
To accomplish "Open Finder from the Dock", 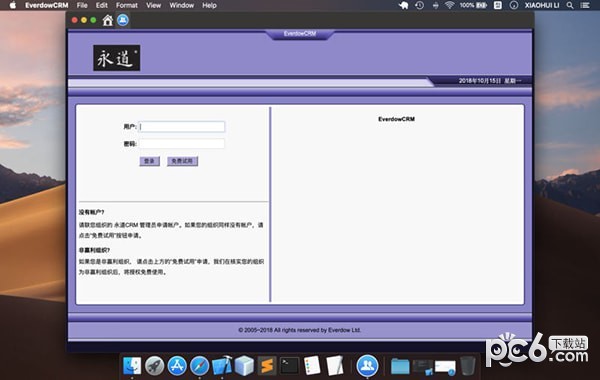I will point(132,366).
